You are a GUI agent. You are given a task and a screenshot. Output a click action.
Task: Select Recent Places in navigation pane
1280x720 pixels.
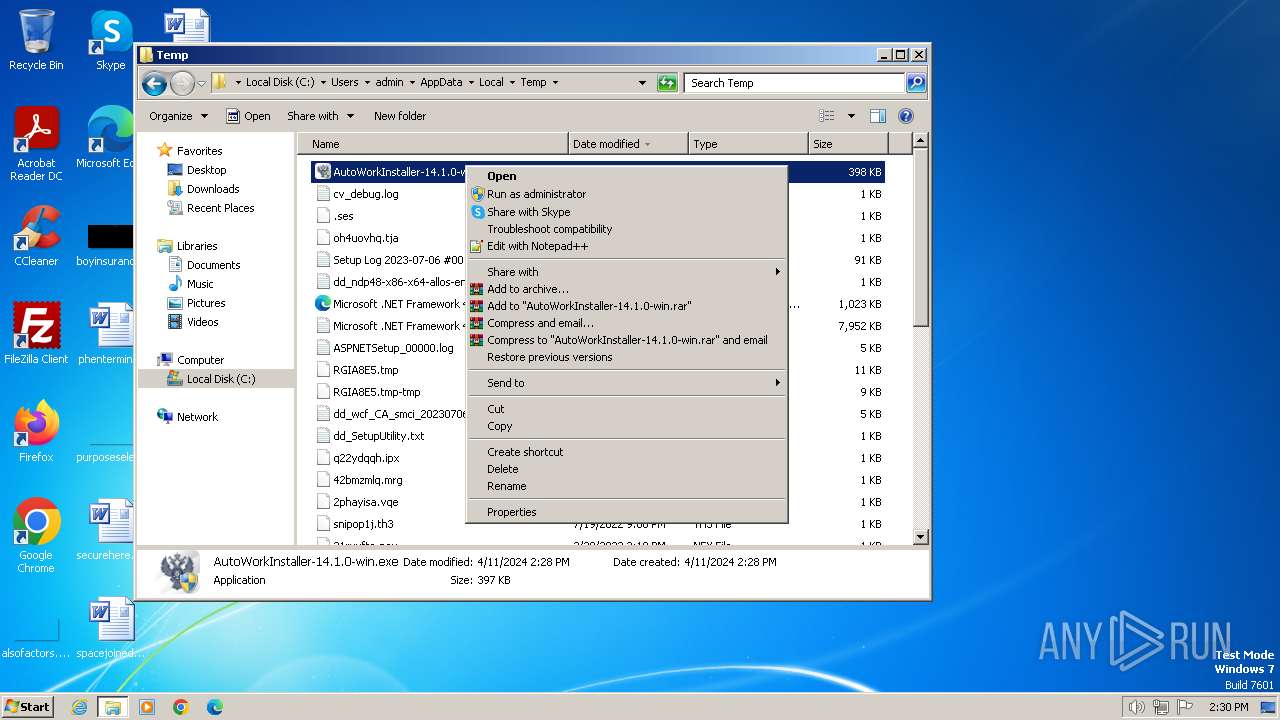point(220,208)
